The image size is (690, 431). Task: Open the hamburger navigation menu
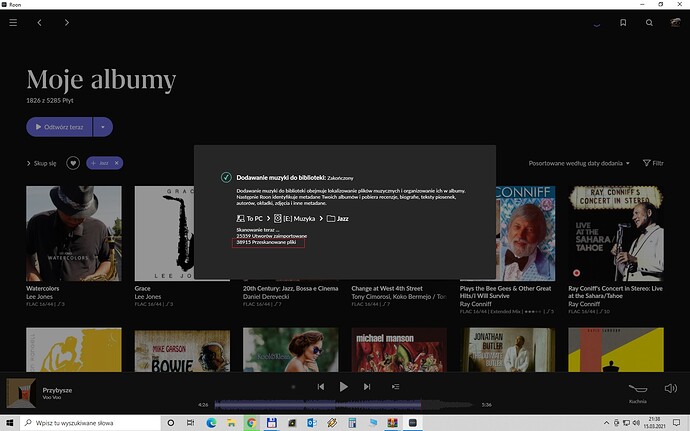coord(13,22)
